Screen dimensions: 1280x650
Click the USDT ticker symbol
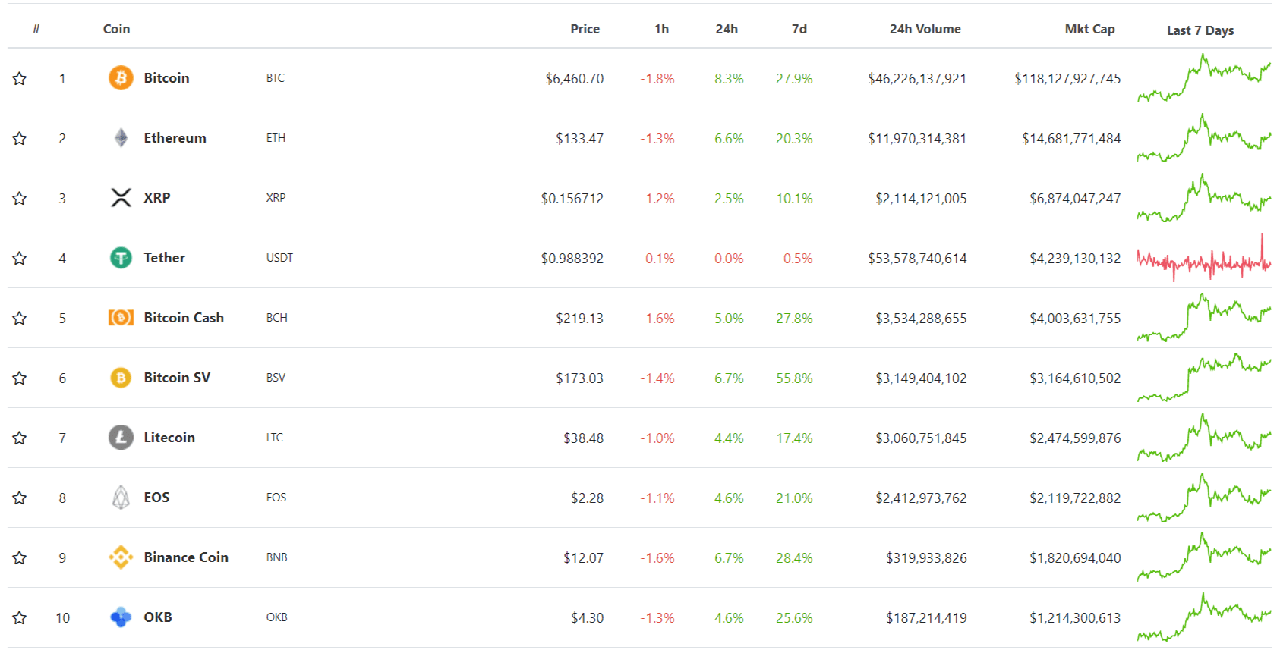pos(280,258)
